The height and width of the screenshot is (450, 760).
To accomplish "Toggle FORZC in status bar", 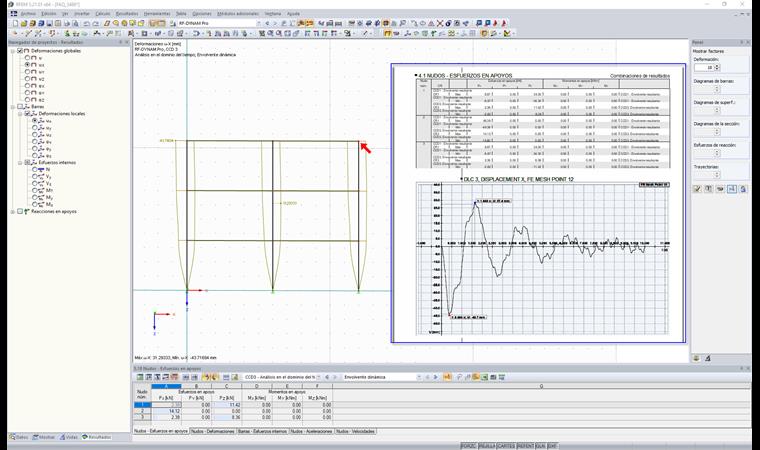I will [468, 446].
